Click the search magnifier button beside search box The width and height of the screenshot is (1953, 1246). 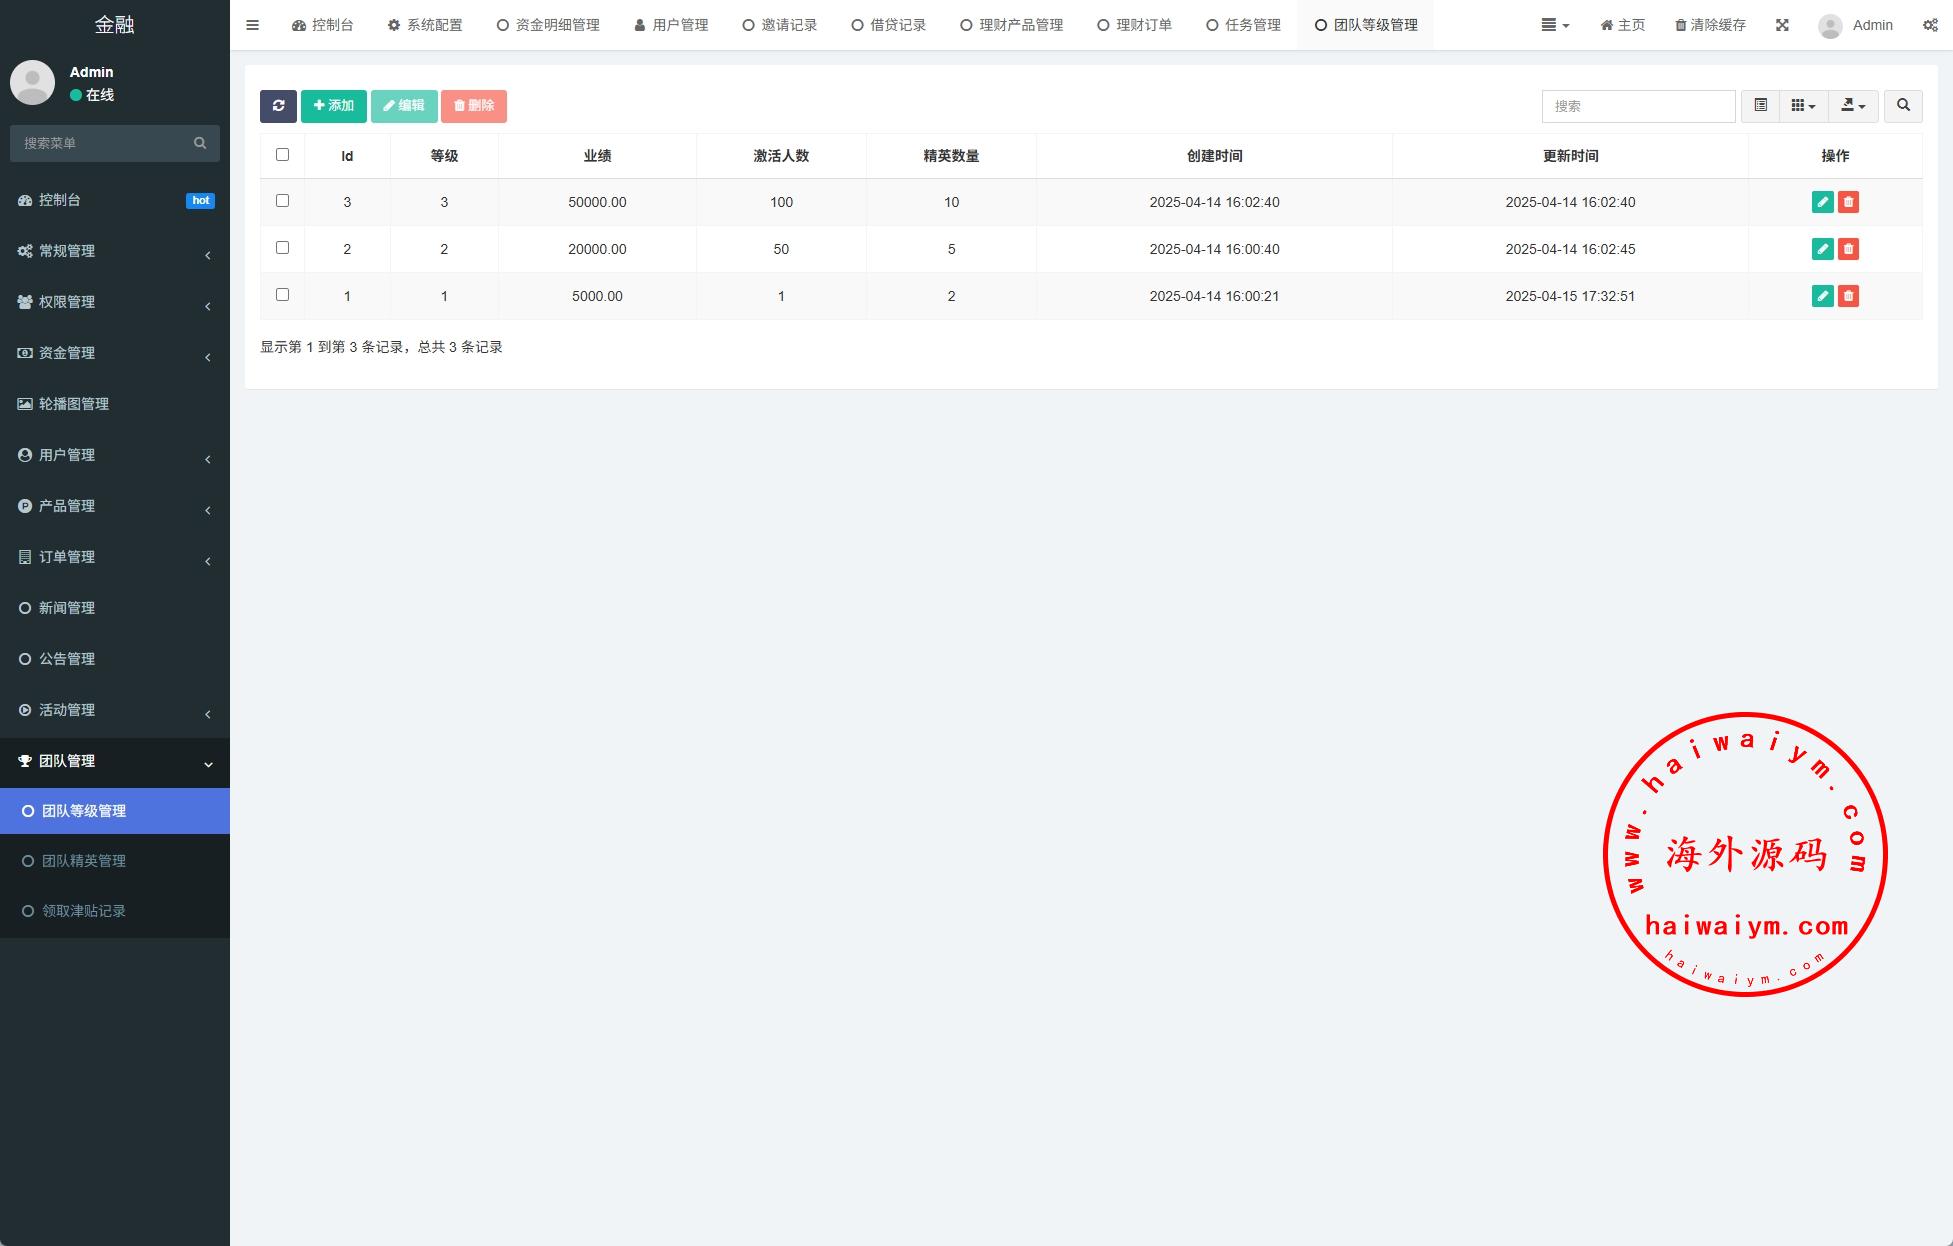pos(1902,106)
